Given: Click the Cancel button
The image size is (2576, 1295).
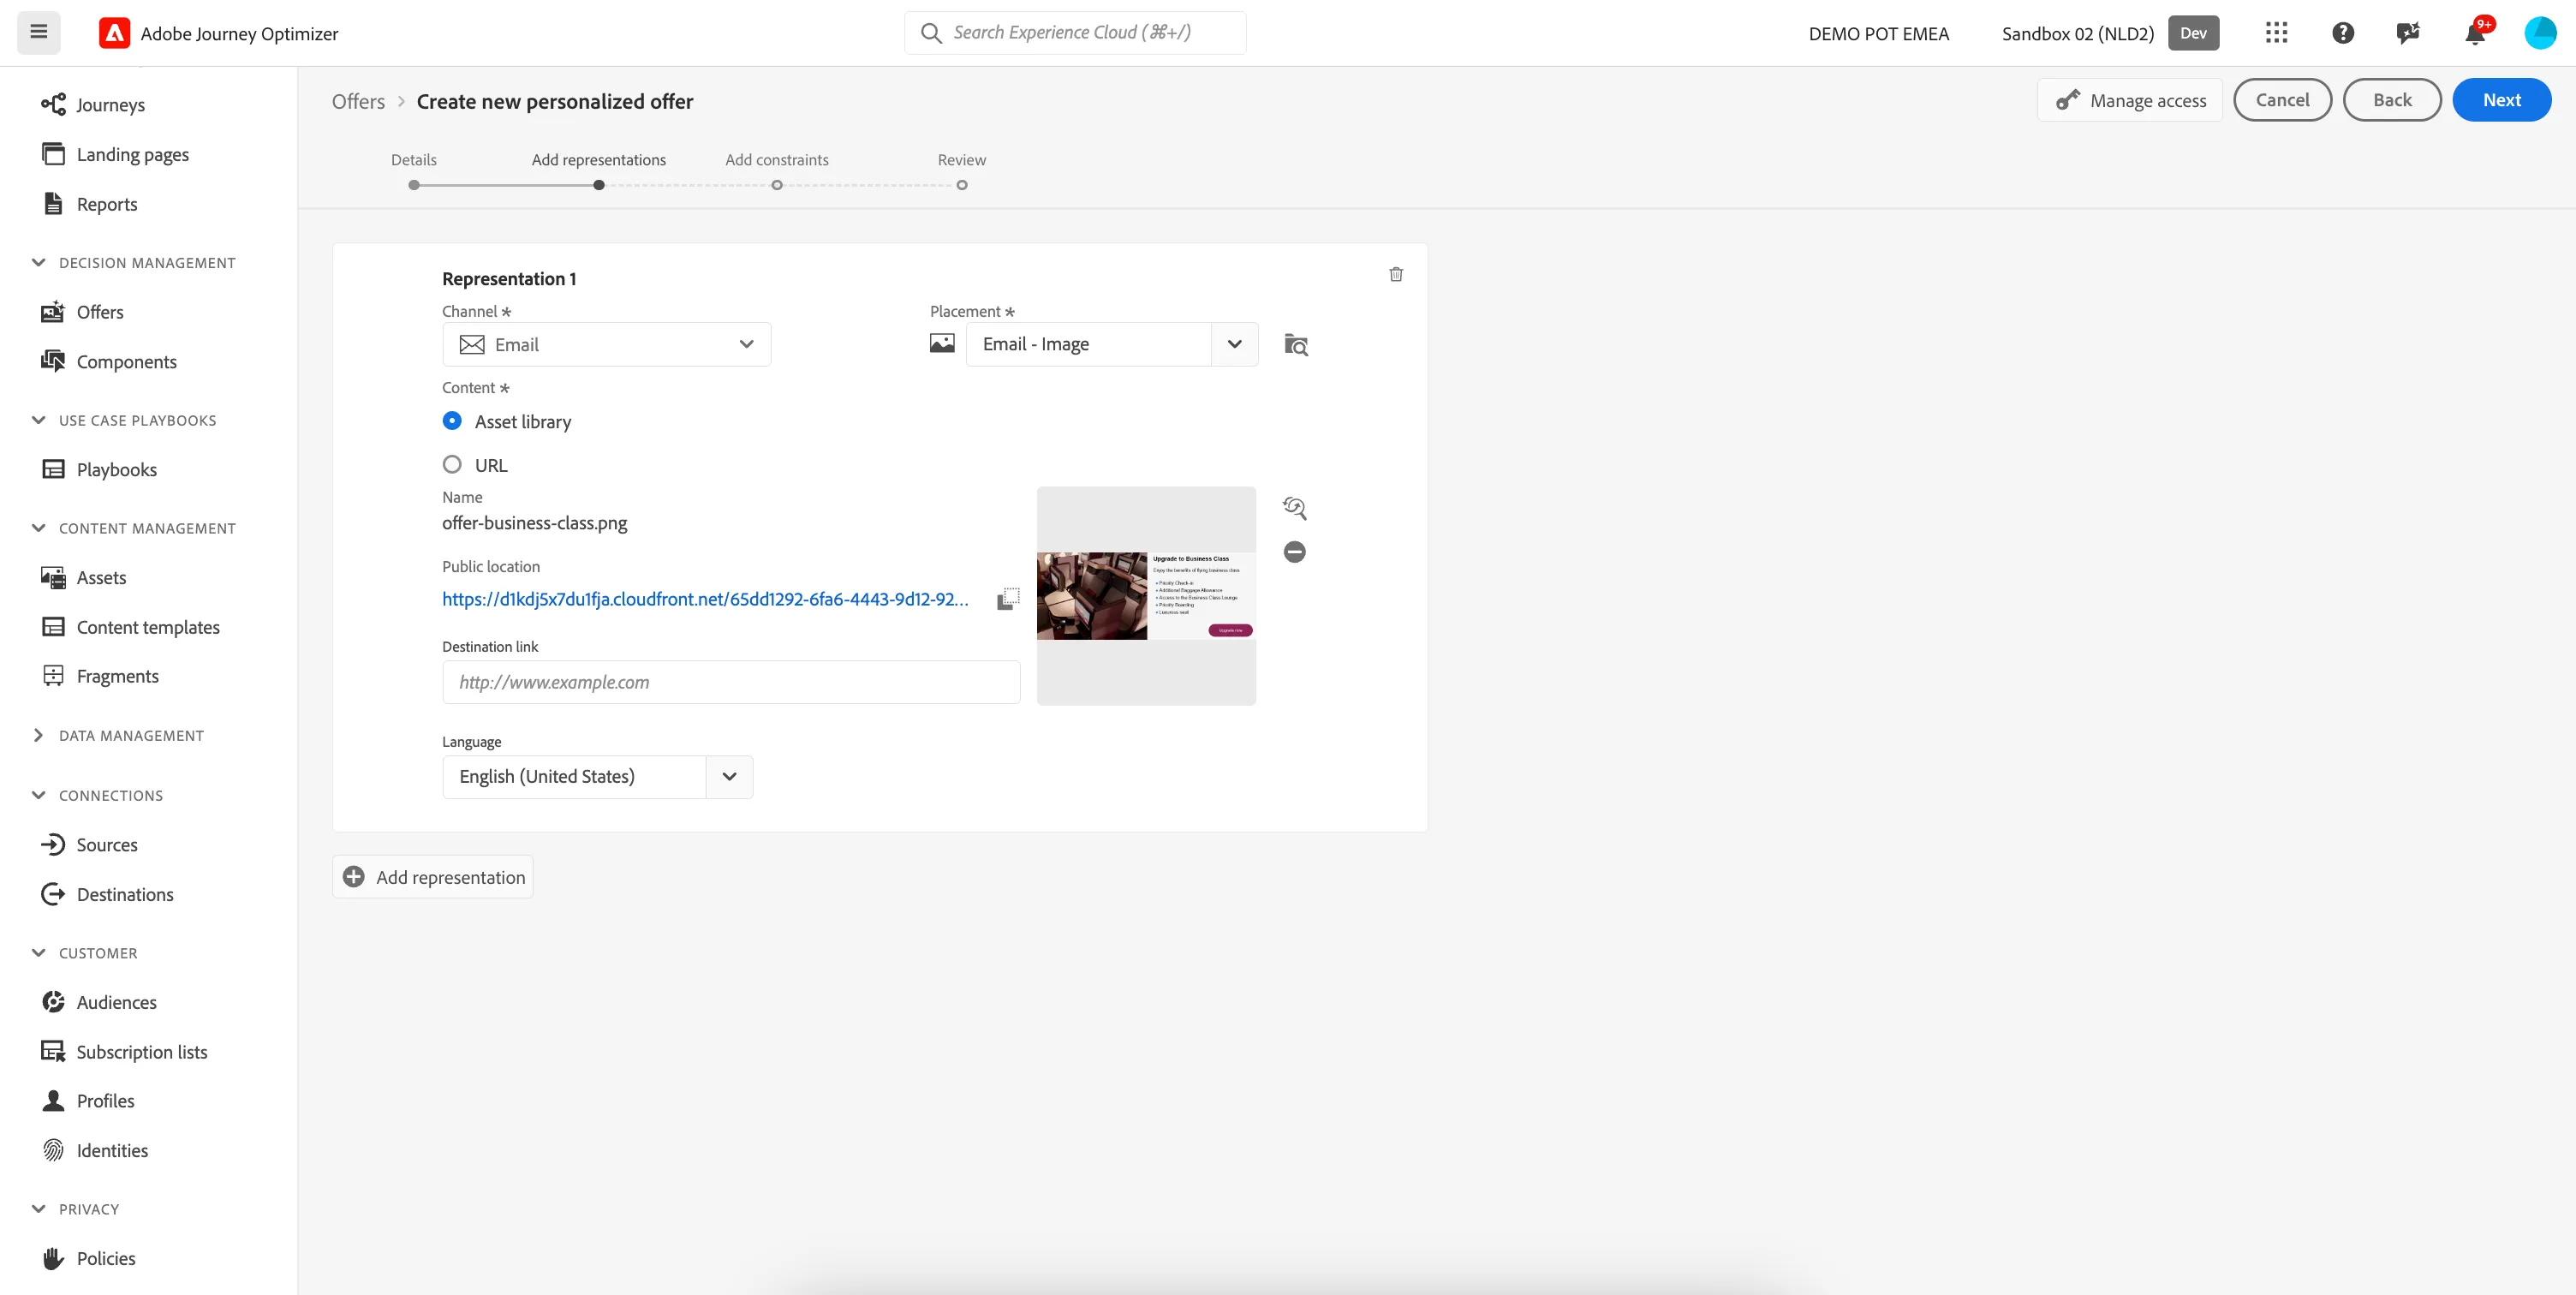Looking at the screenshot, I should click(2282, 100).
